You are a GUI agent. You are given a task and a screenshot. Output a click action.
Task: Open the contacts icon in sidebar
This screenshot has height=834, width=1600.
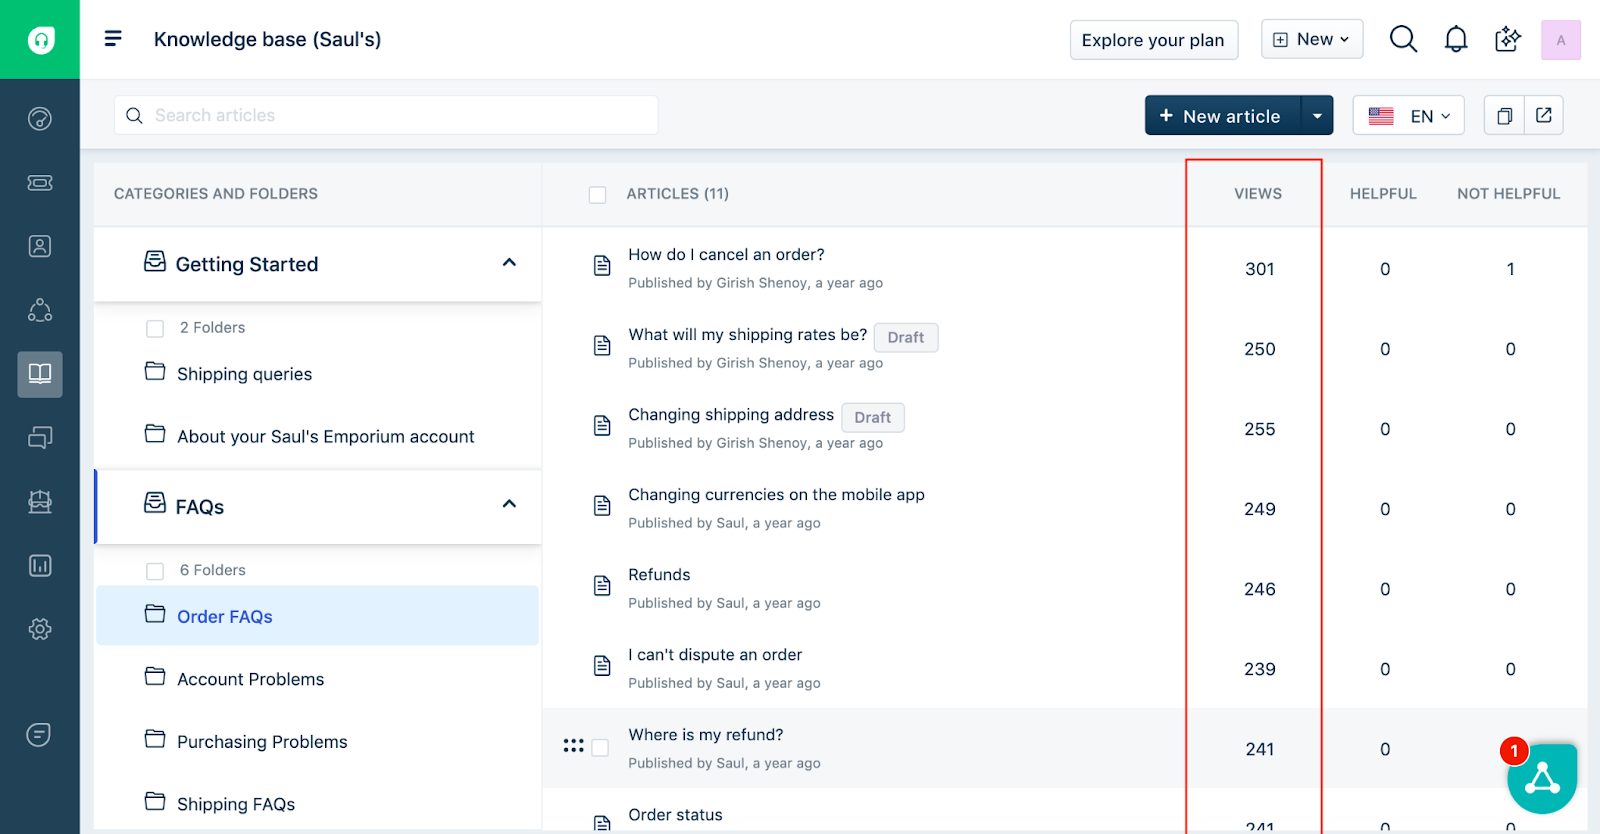pyautogui.click(x=40, y=246)
